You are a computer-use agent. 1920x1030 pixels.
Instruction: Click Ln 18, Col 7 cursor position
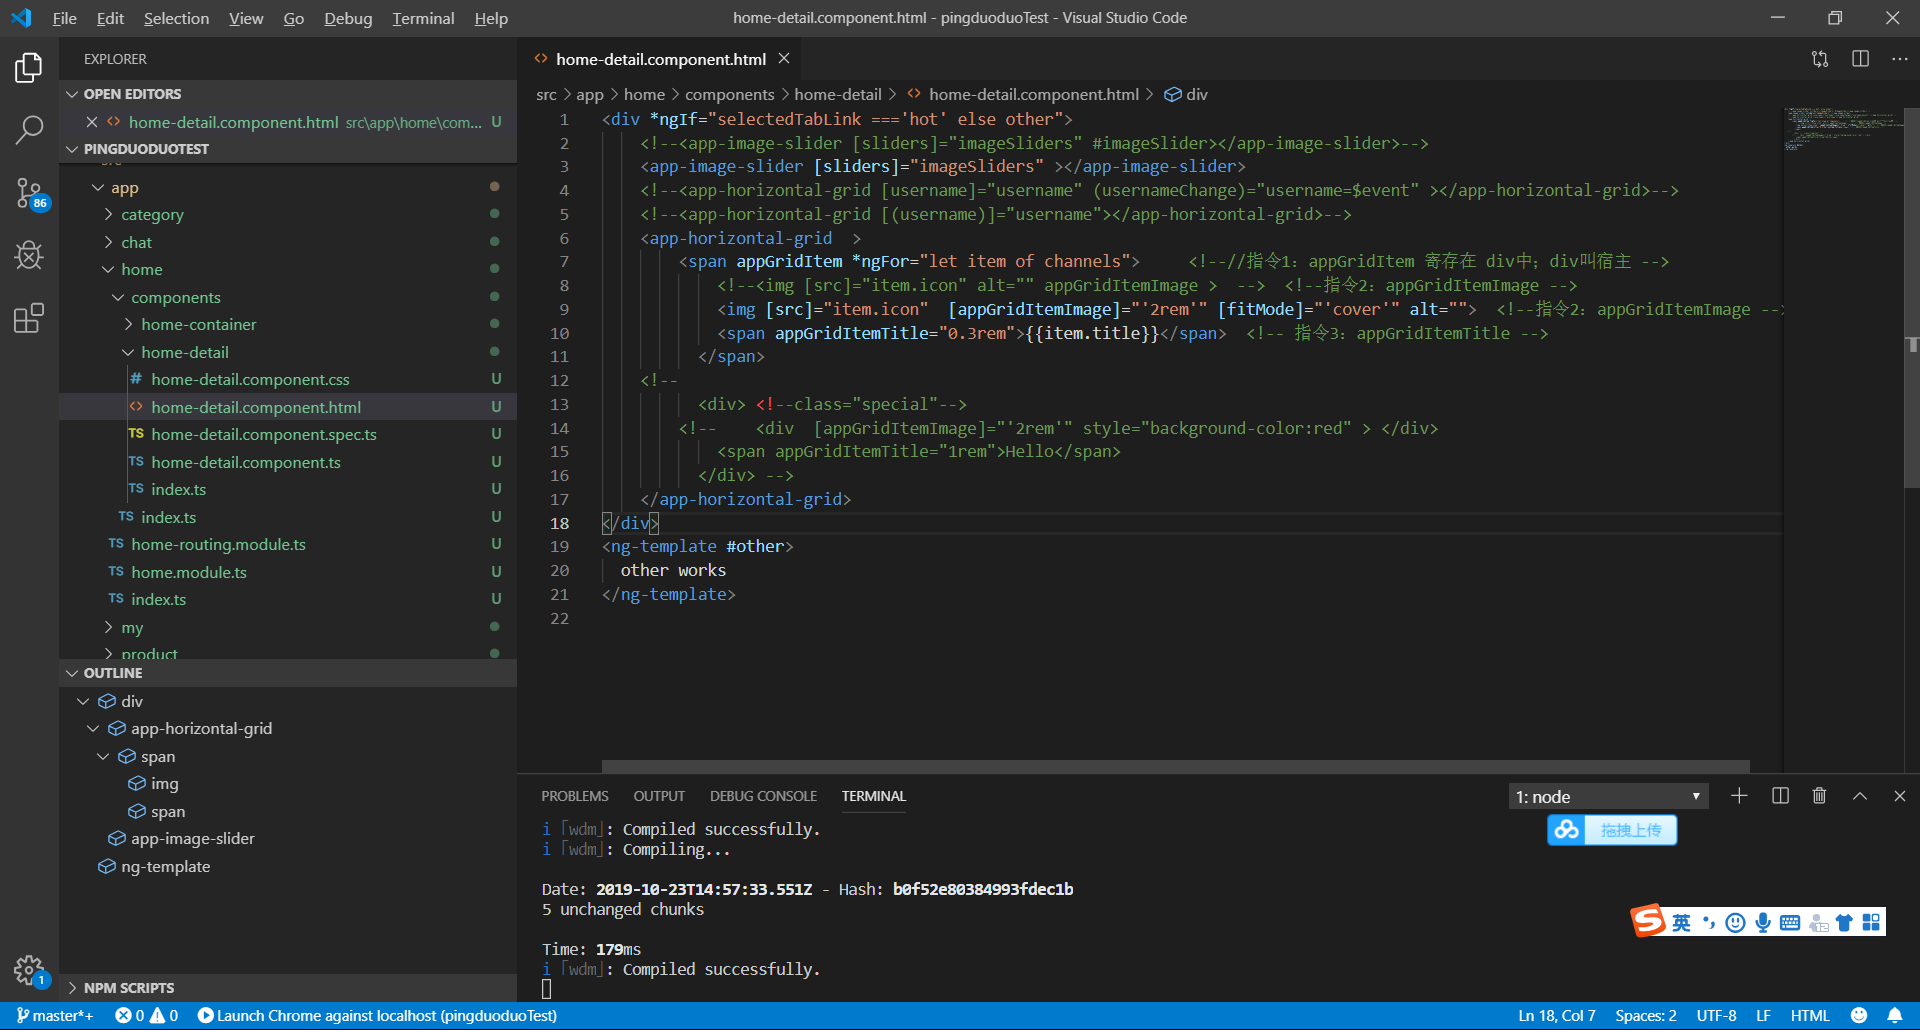pyautogui.click(x=1557, y=1016)
